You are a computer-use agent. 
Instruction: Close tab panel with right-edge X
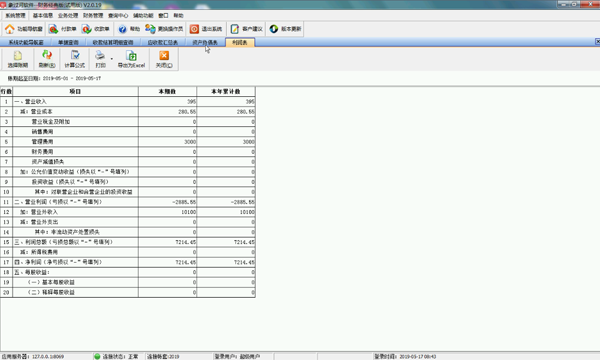pos(597,41)
